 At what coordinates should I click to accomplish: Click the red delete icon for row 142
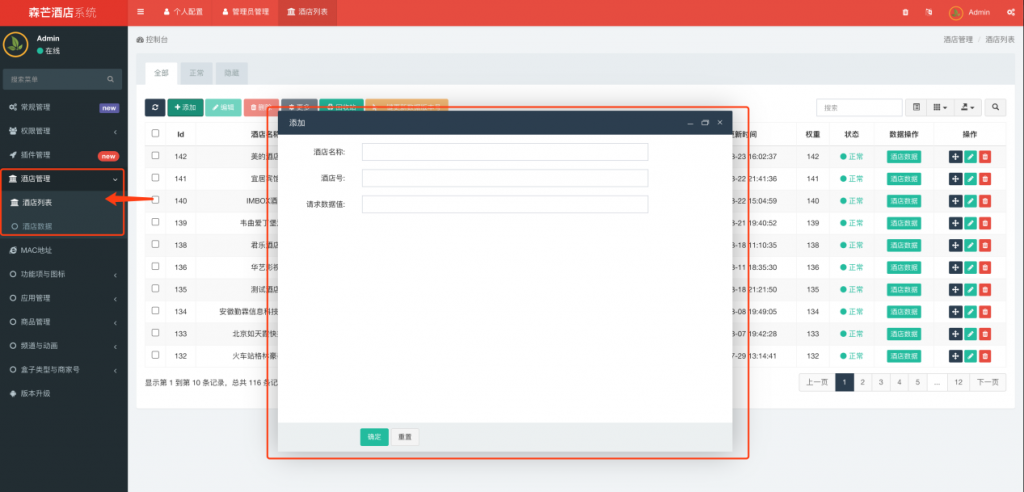pos(985,156)
